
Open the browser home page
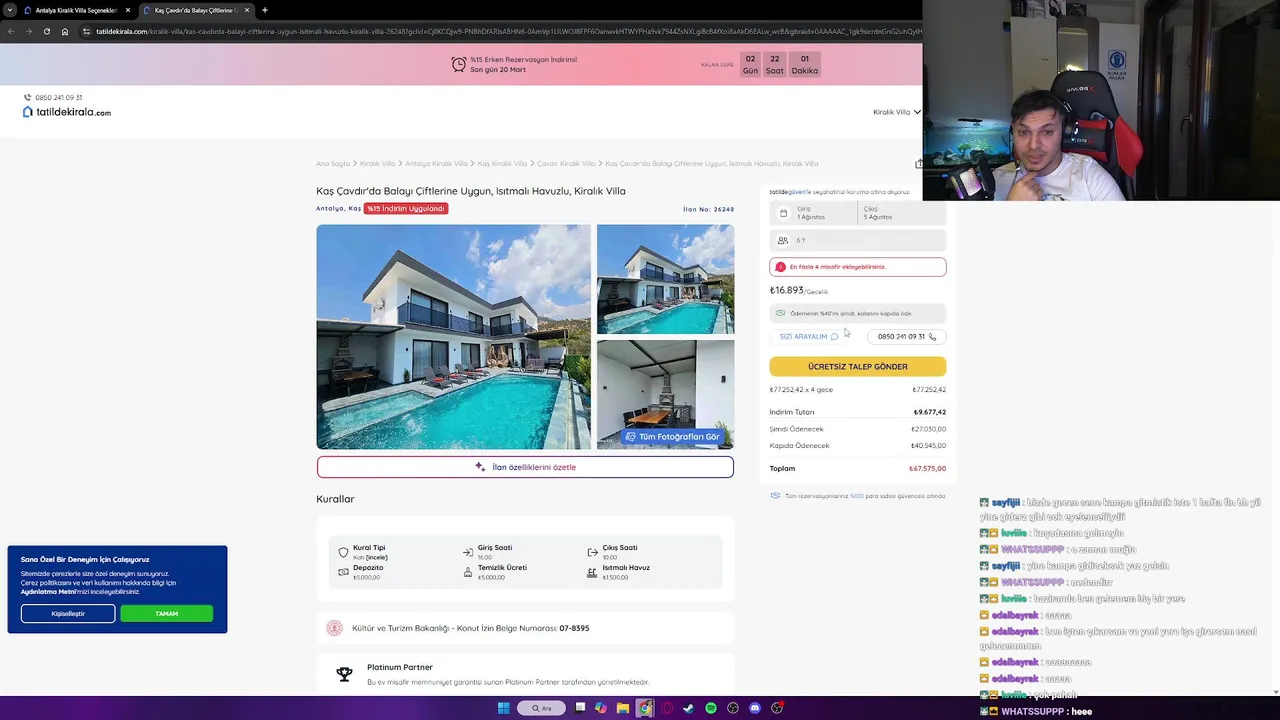(65, 31)
